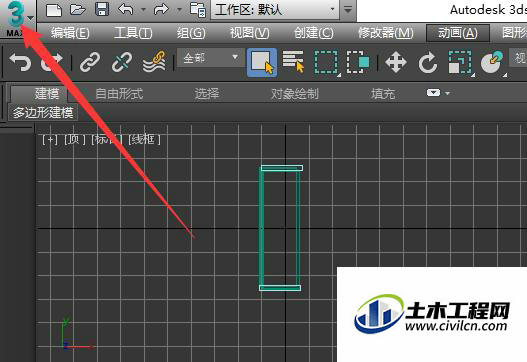Open the 编辑(E) menu
This screenshot has height=362, width=527.
pyautogui.click(x=70, y=33)
